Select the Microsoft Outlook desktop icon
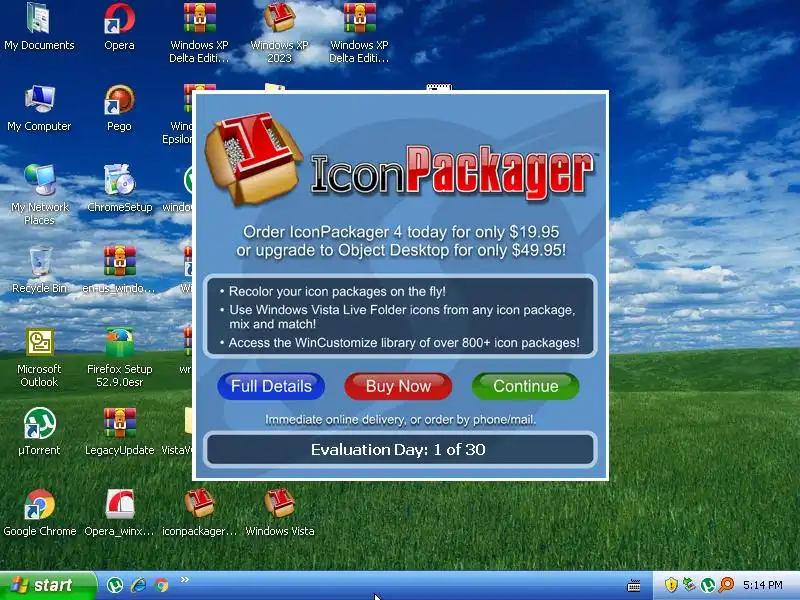Screen dimensions: 800x600 click(x=39, y=357)
